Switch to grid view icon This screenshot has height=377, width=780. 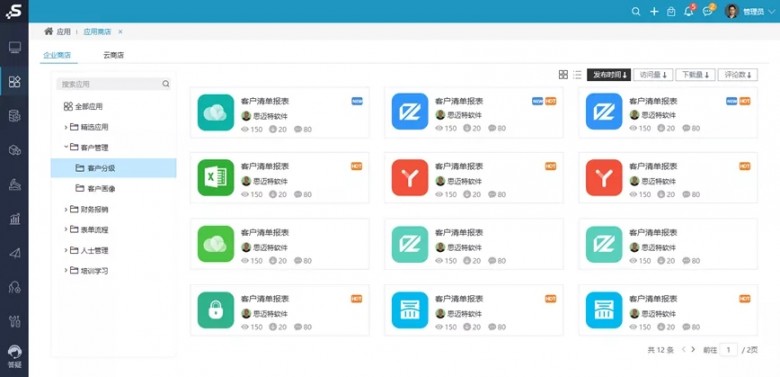coord(563,75)
